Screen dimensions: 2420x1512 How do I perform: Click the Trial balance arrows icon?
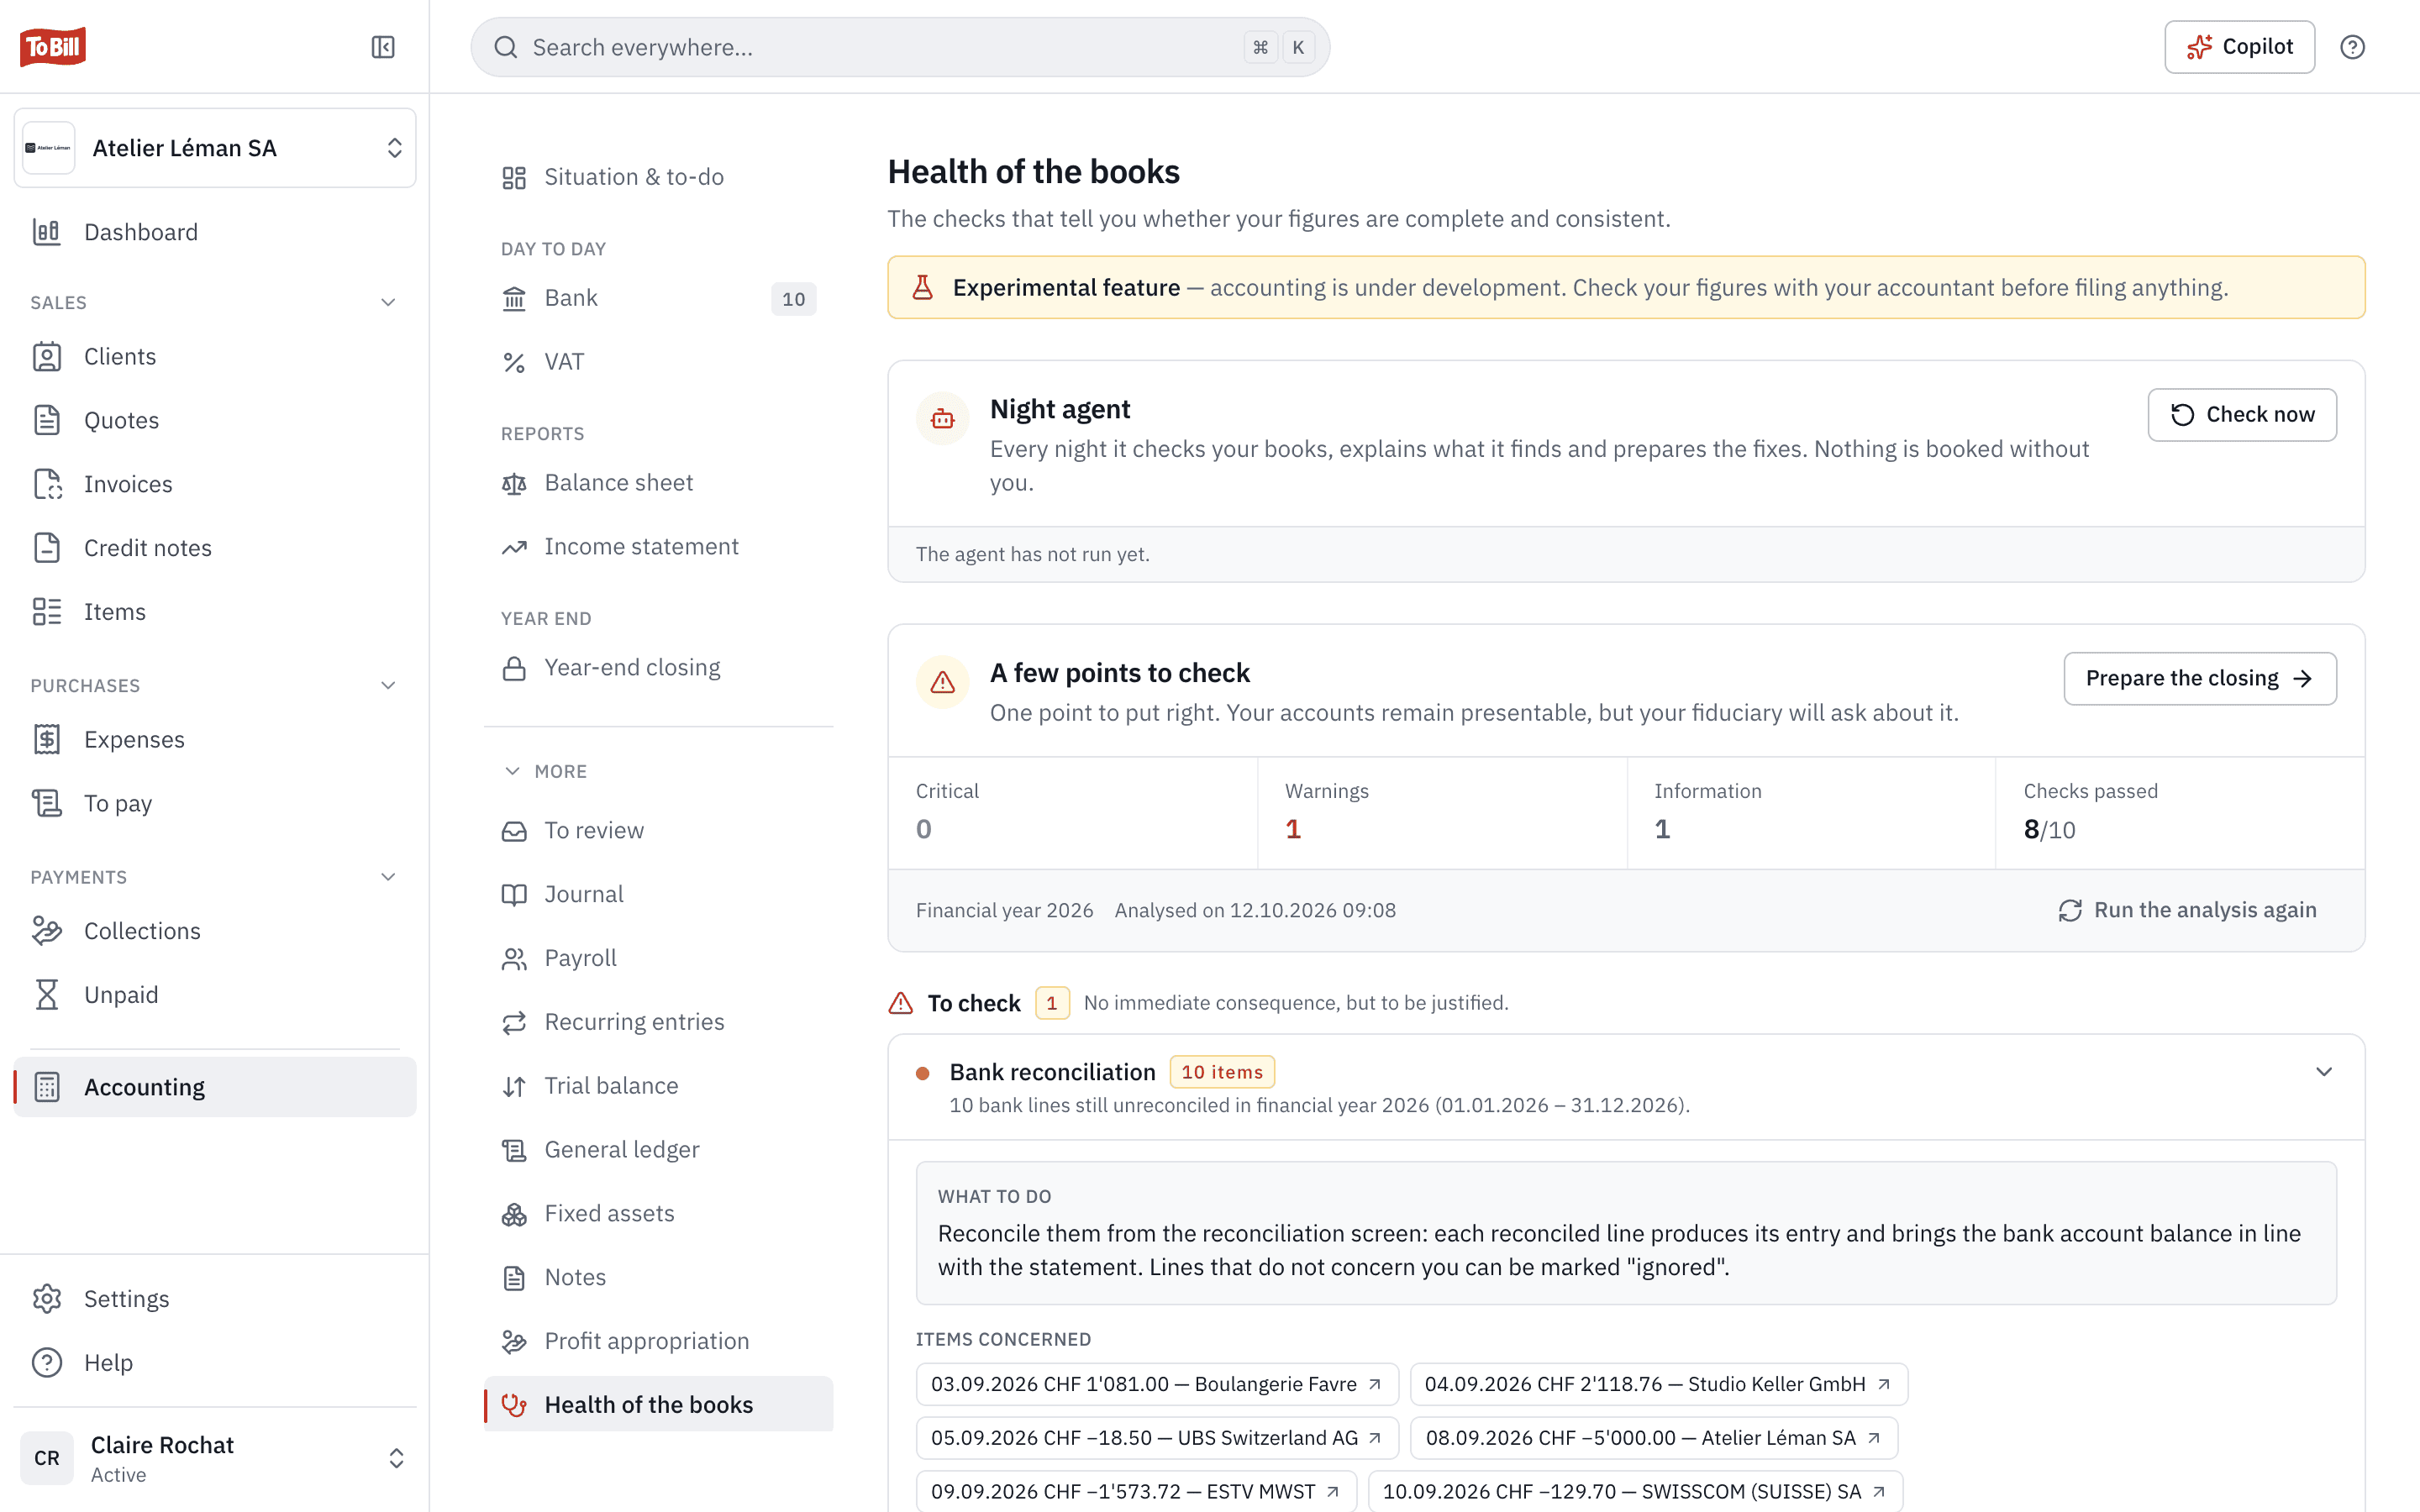tap(514, 1086)
